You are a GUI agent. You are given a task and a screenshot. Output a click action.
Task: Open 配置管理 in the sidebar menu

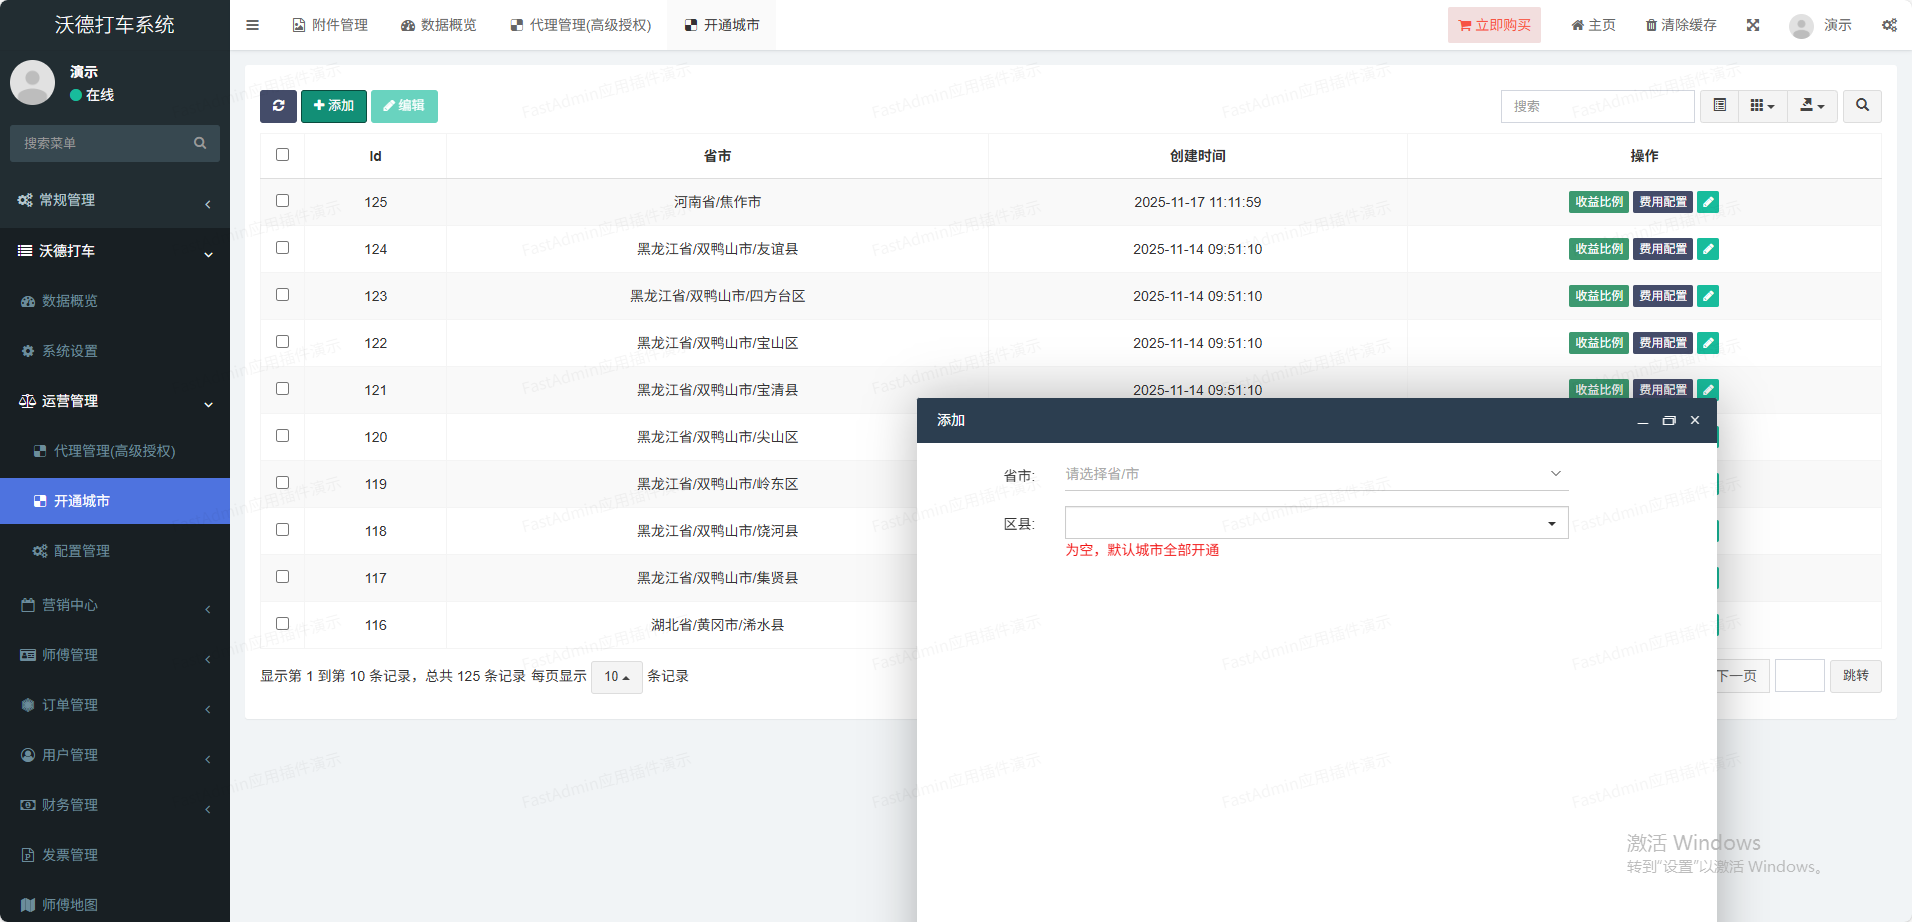[82, 551]
